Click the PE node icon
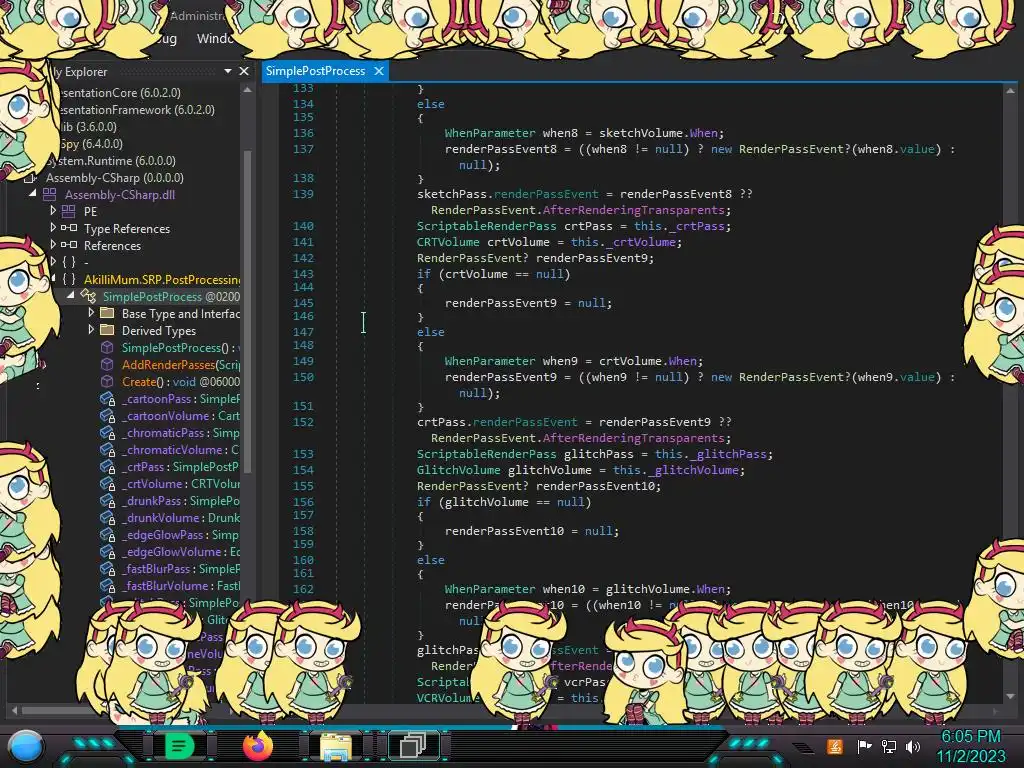Viewport: 1024px width, 768px height. pyautogui.click(x=69, y=212)
